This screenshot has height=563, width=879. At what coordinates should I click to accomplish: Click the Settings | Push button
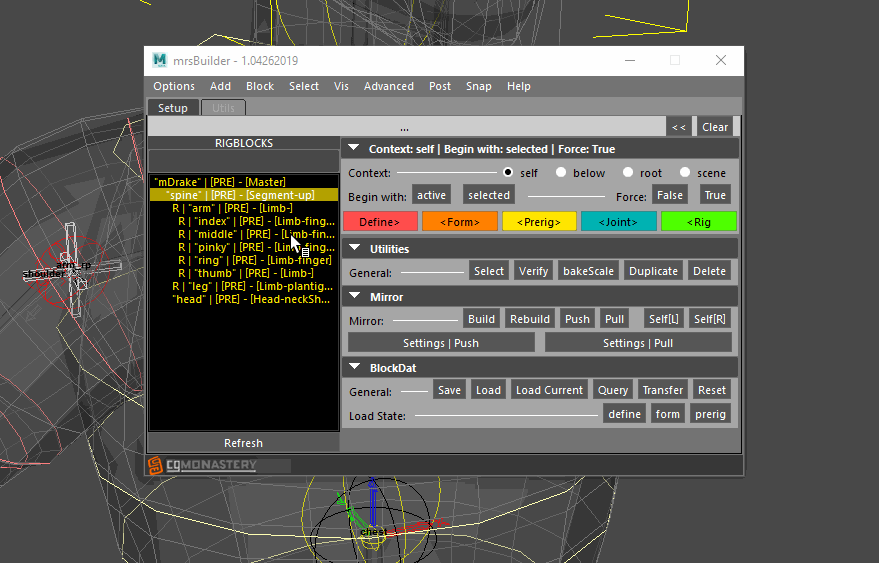point(441,343)
